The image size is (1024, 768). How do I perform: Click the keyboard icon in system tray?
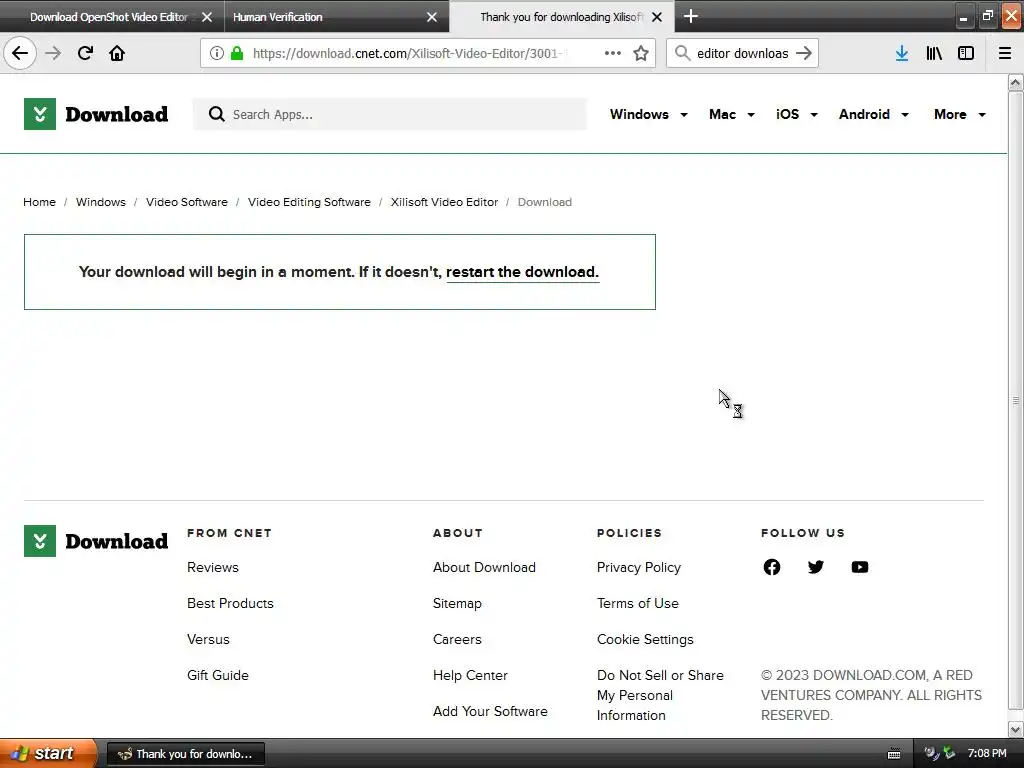[894, 754]
